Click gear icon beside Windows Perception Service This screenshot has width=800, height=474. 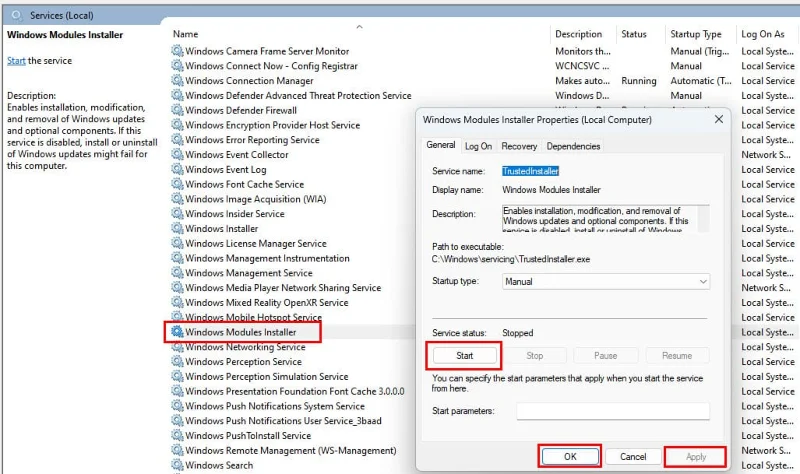(177, 362)
